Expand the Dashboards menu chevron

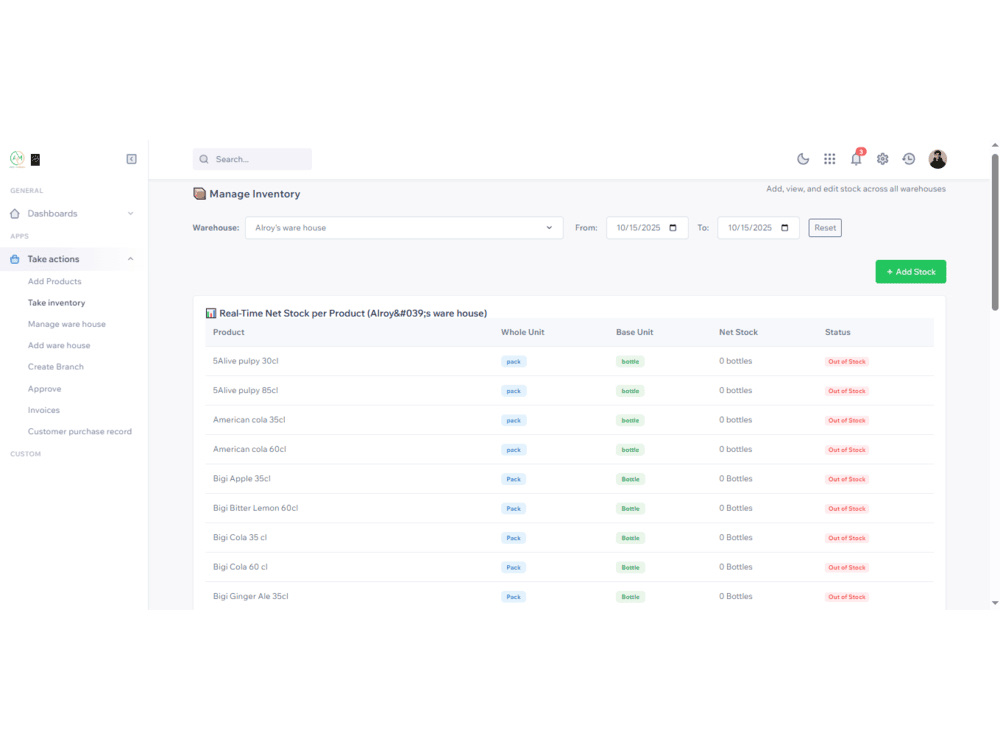tap(130, 214)
